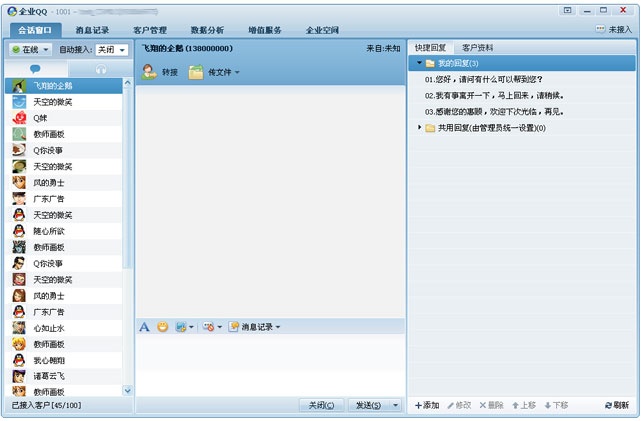The image size is (642, 421).
Task: Click the 随心所欲 penguin avatar
Action: 19,231
